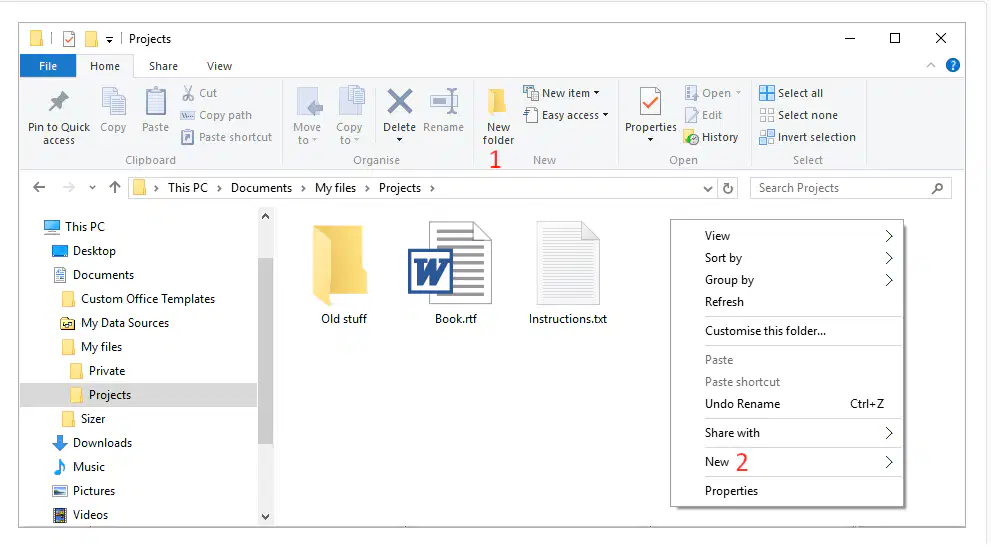This screenshot has height=552, width=991.
Task: Click the Copy to icon
Action: tap(351, 101)
